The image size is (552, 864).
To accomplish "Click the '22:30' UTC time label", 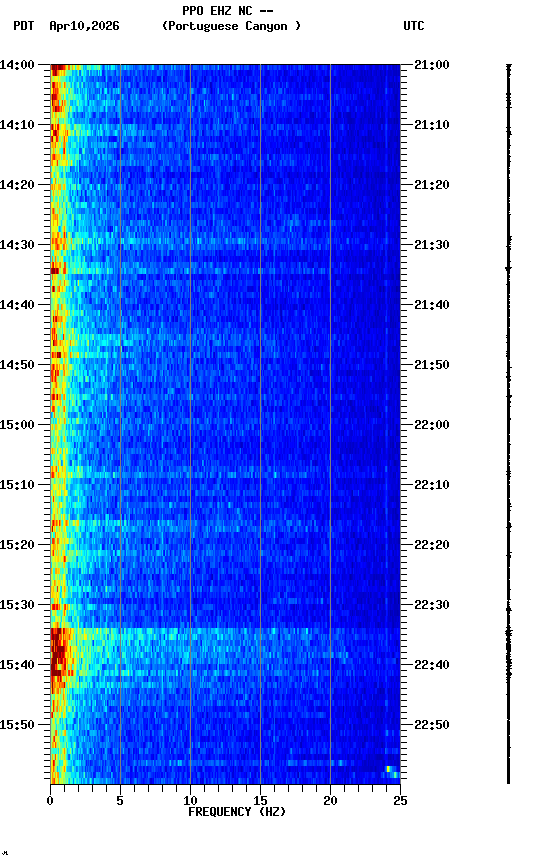I will pyautogui.click(x=432, y=606).
